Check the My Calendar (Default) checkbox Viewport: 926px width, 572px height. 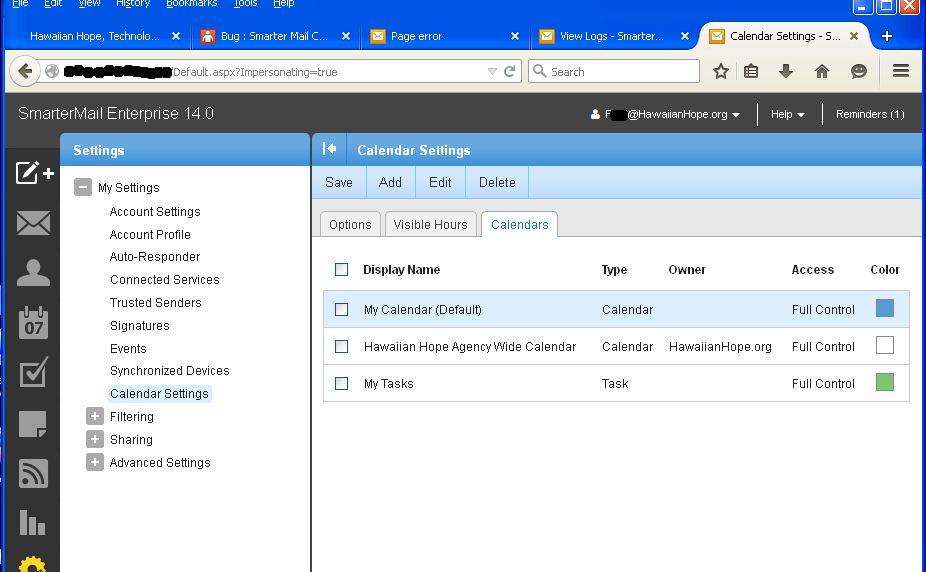[x=341, y=309]
